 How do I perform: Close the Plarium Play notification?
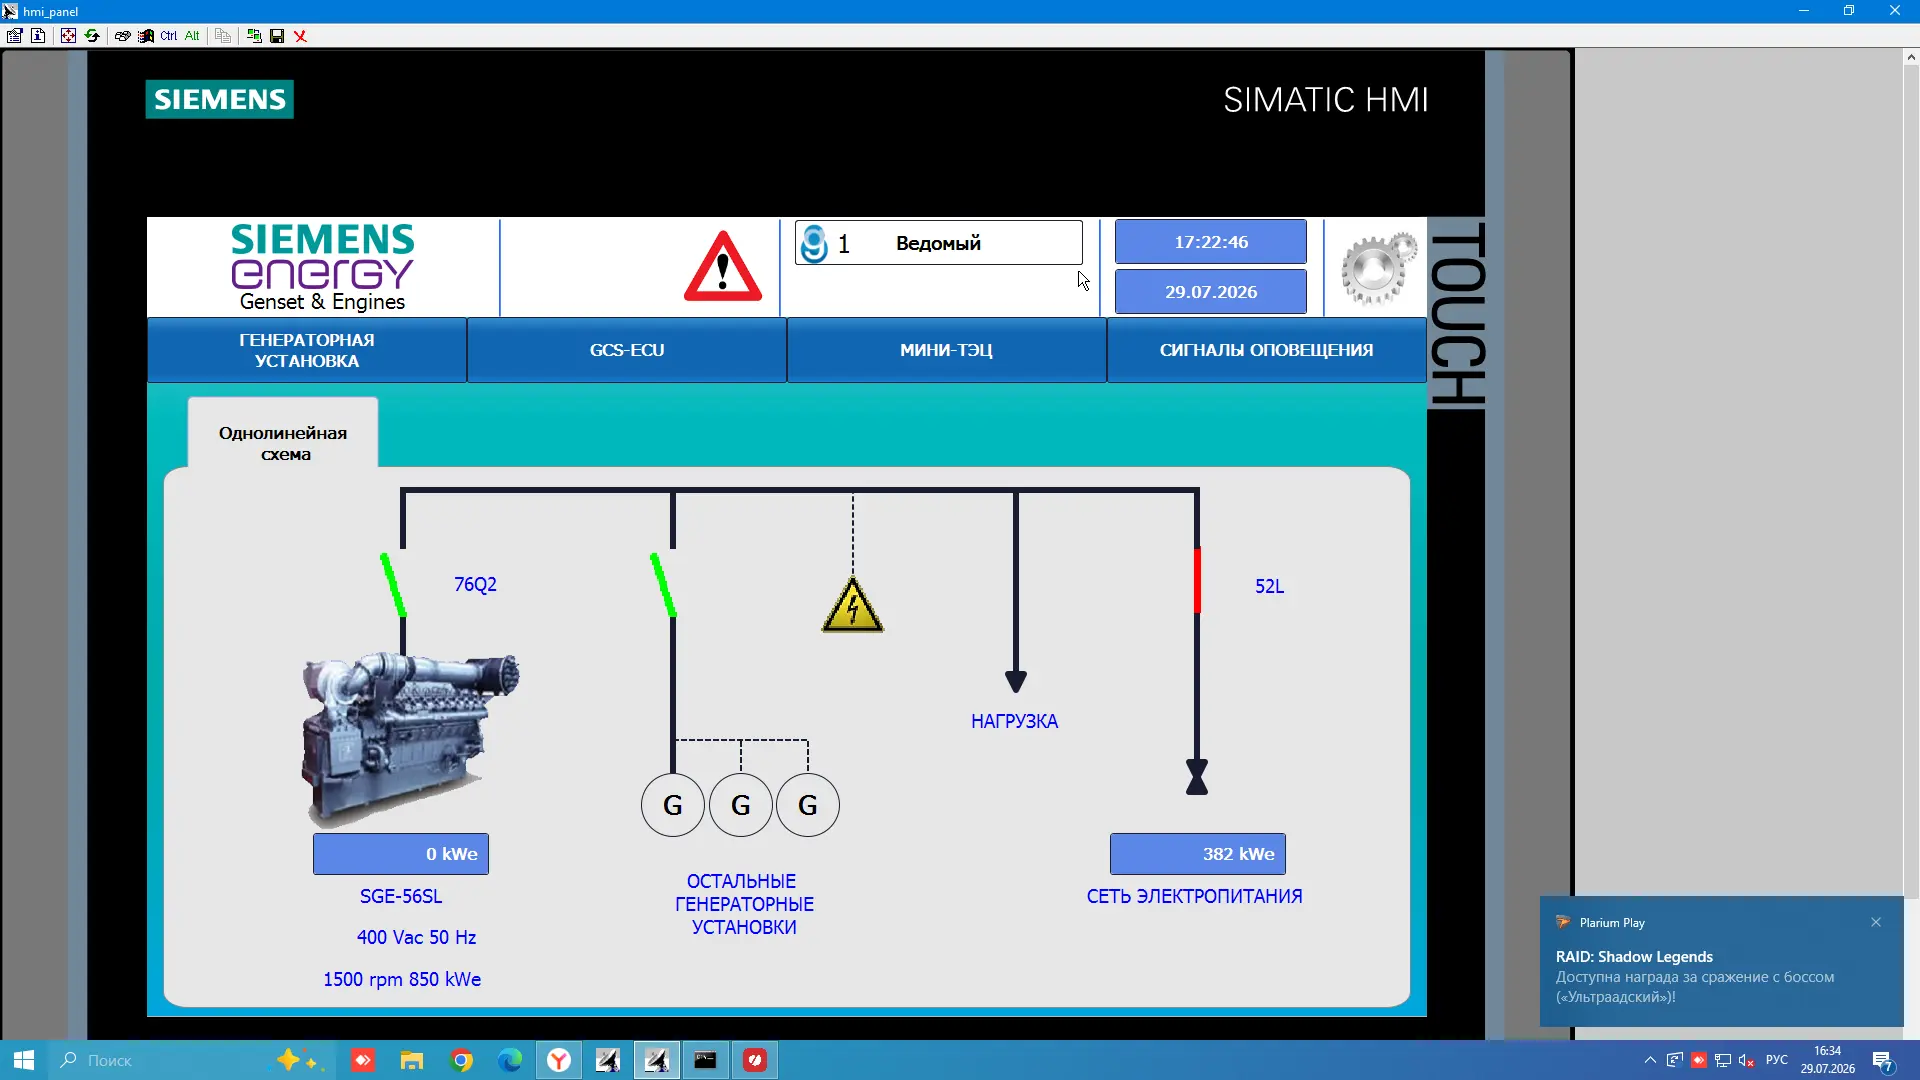click(x=1876, y=922)
